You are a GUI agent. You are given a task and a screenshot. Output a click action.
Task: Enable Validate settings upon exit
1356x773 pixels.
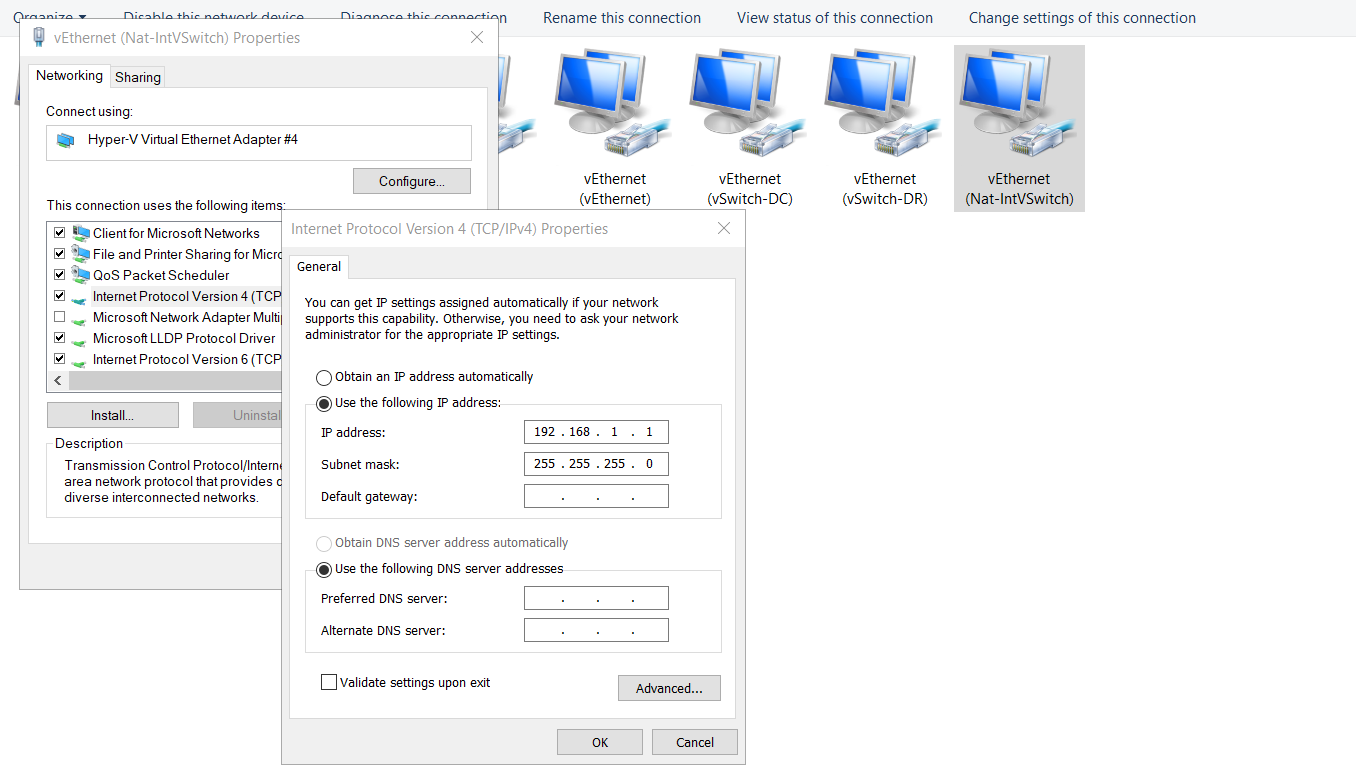(329, 682)
